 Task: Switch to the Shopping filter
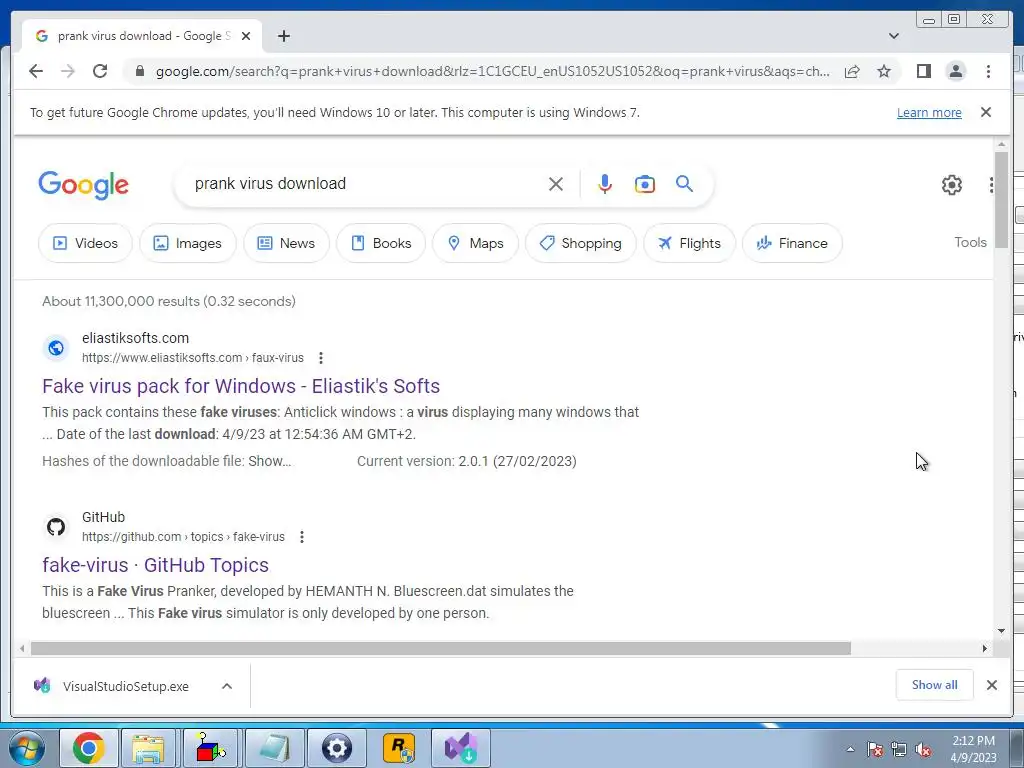click(581, 243)
